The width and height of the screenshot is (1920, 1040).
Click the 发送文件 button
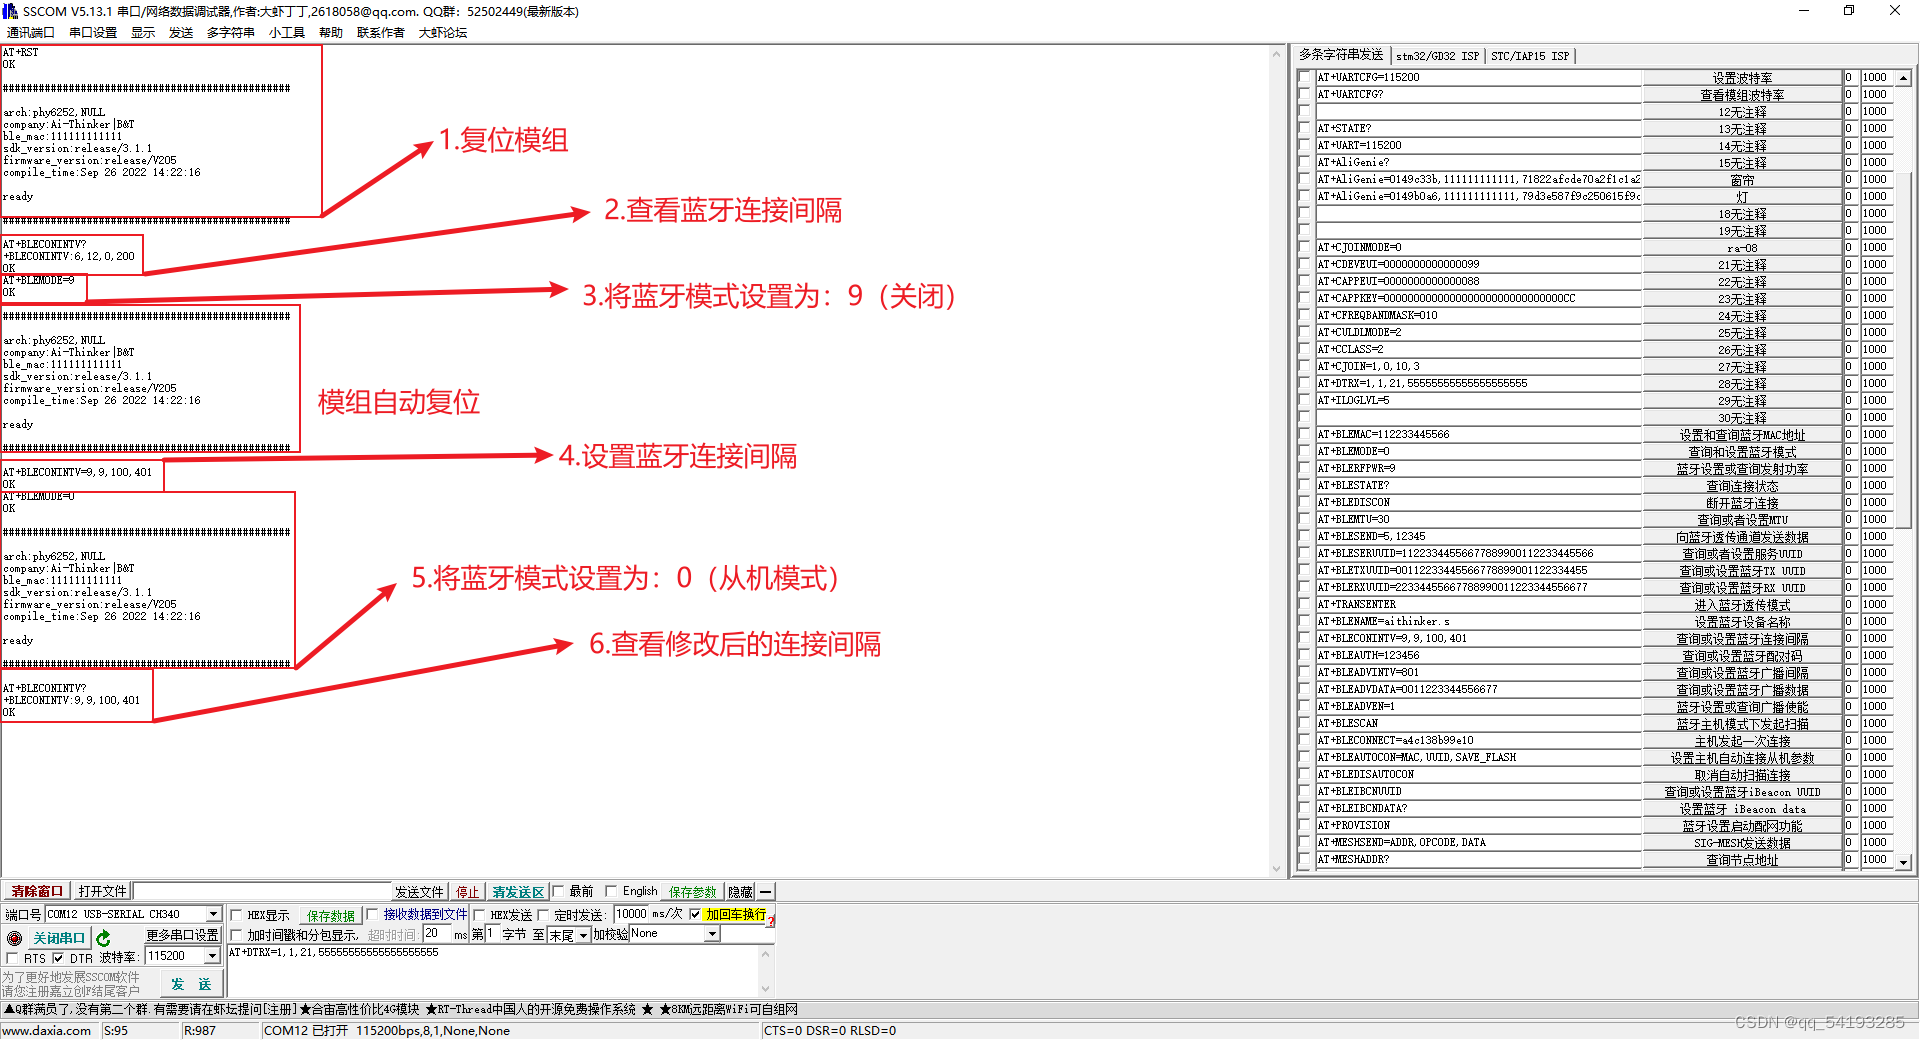click(x=419, y=892)
